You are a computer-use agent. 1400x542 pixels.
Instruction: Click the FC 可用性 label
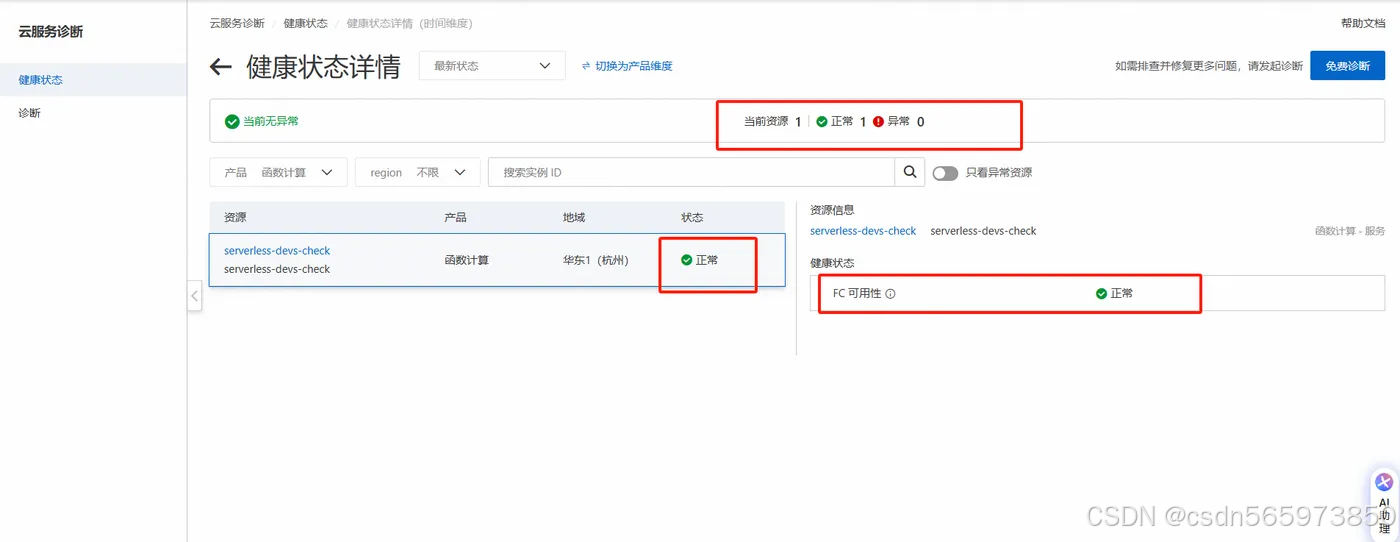pyautogui.click(x=857, y=294)
